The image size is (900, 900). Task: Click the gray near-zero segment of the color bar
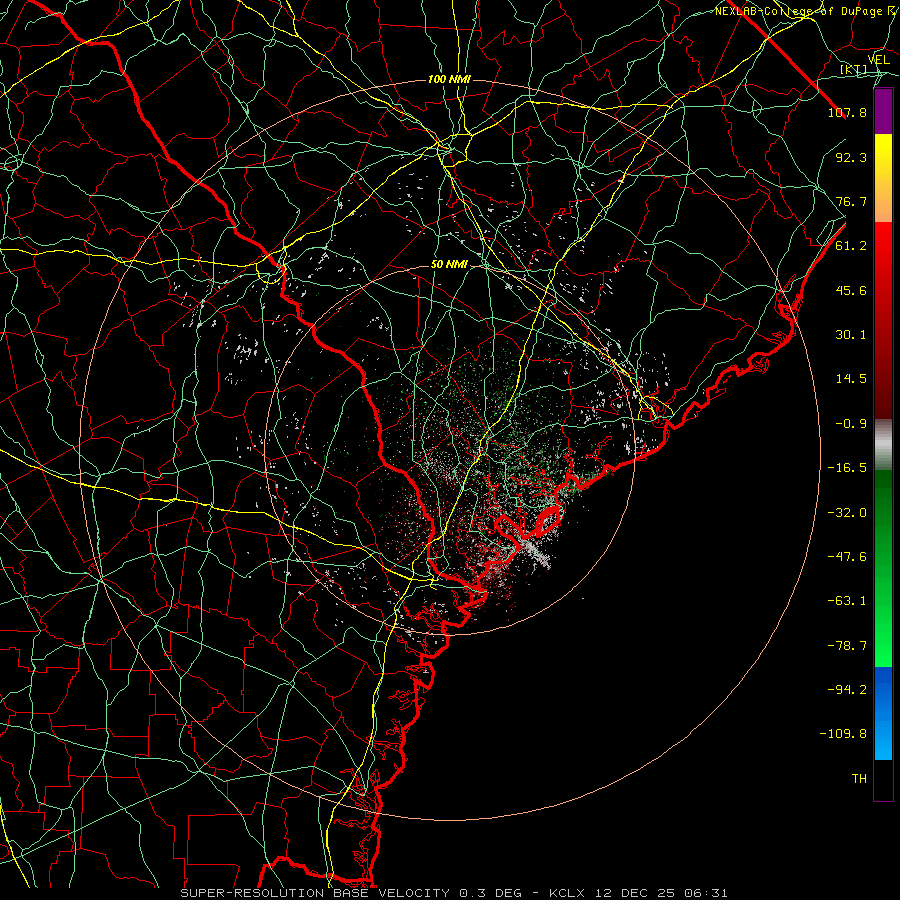point(883,445)
